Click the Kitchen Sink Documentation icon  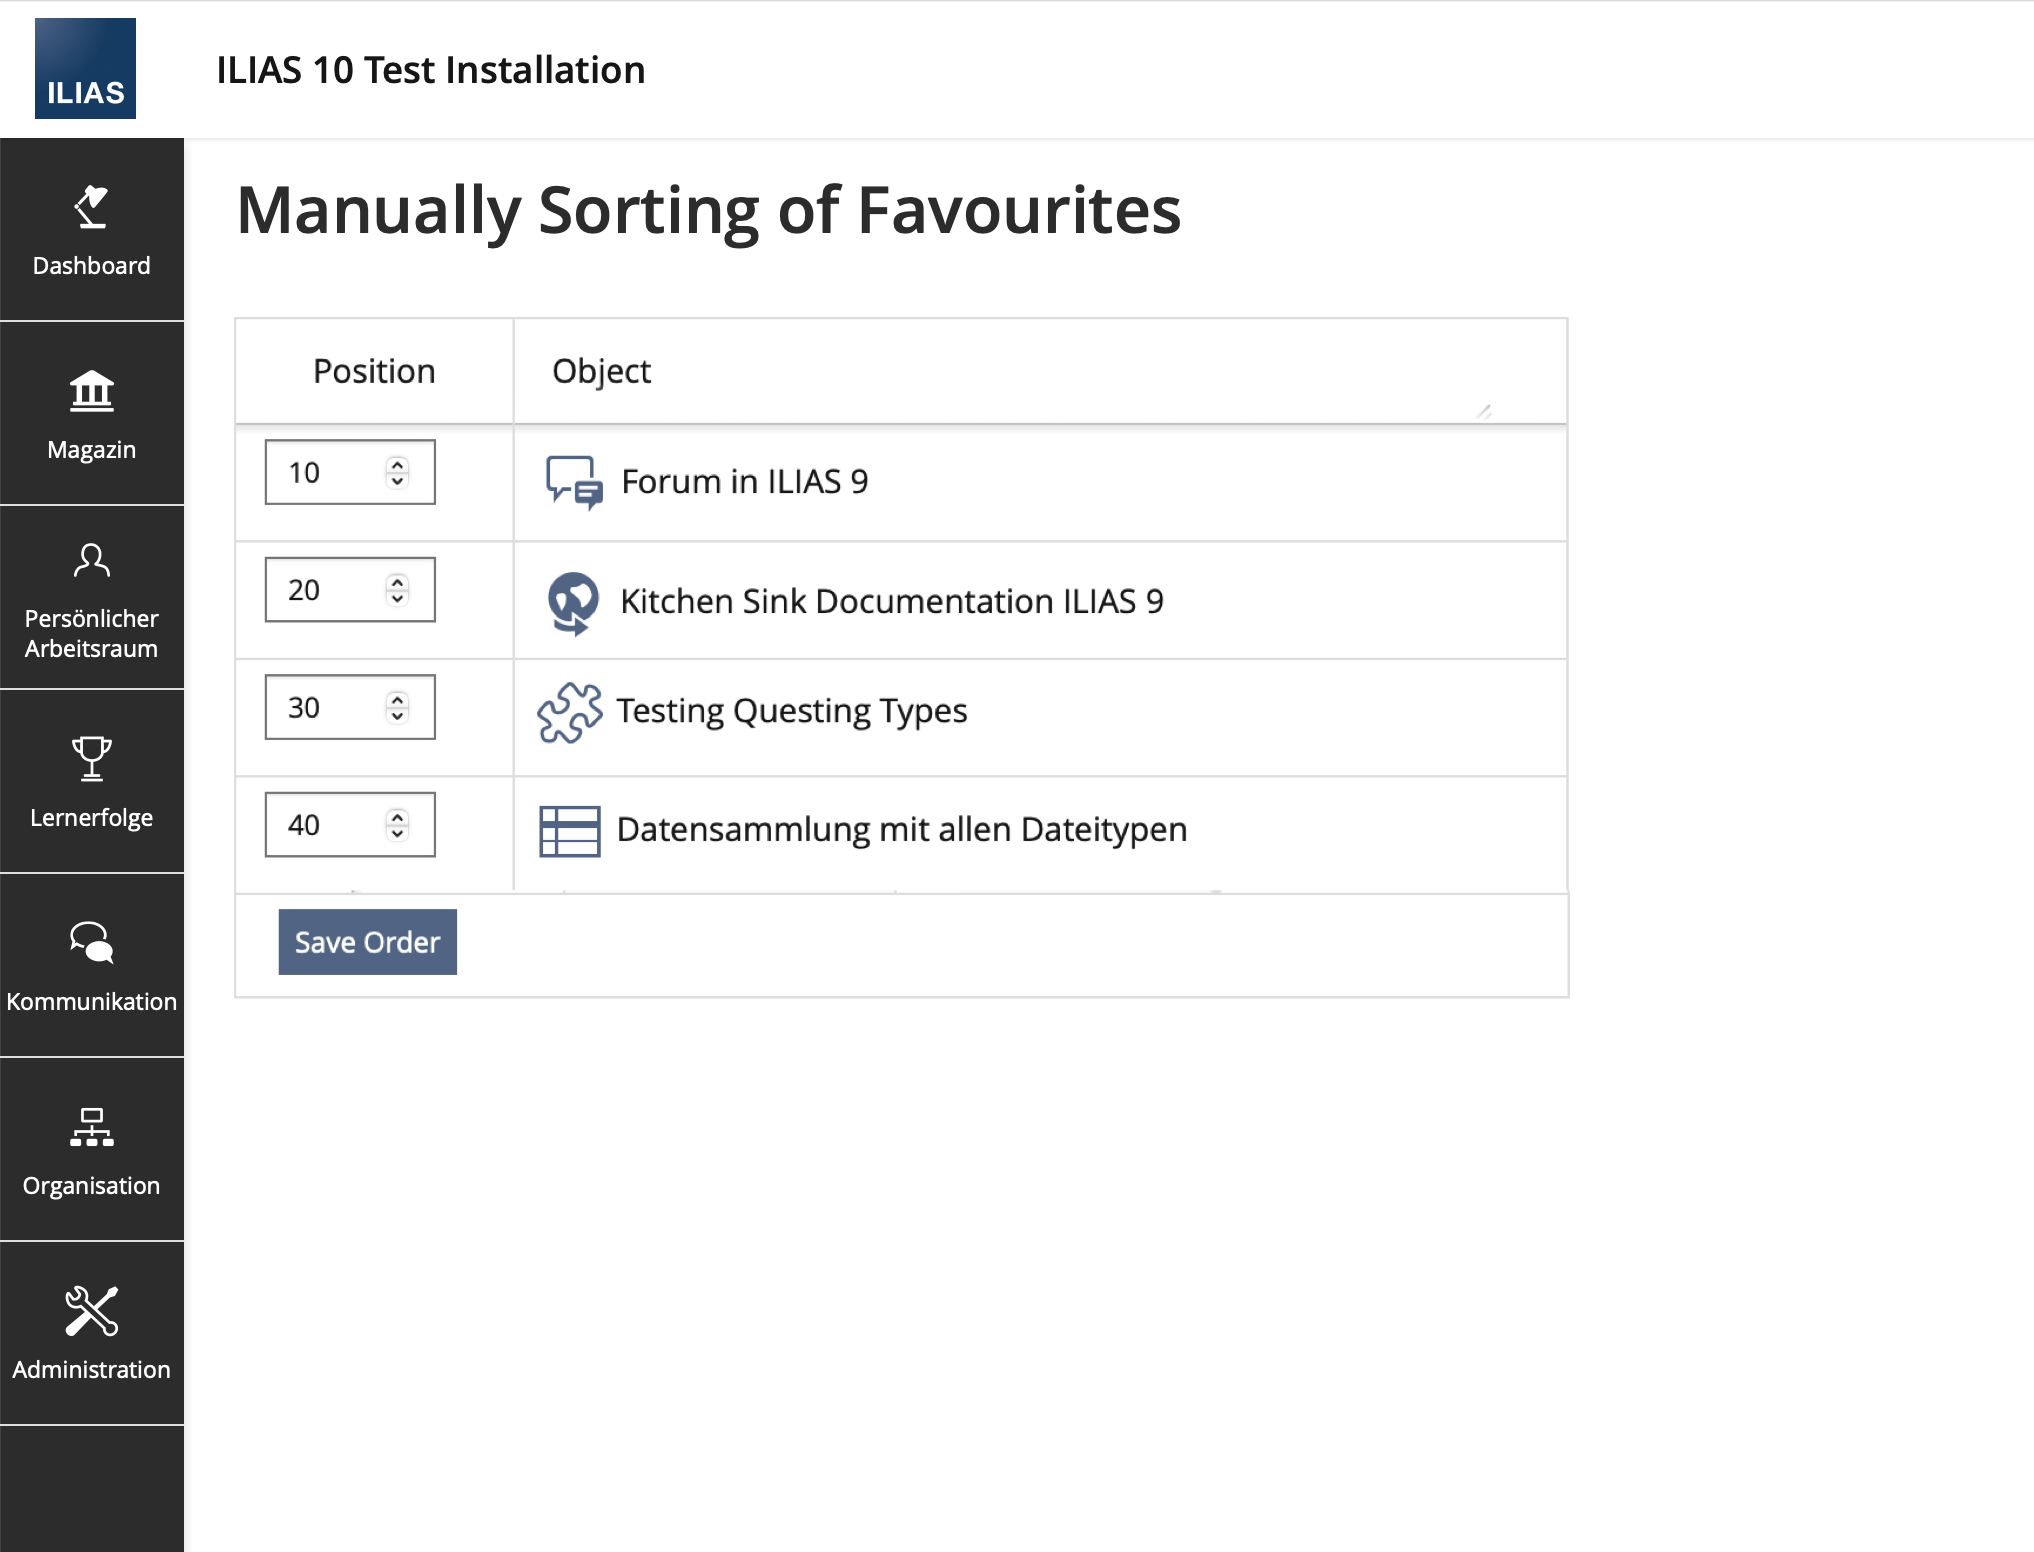(573, 602)
